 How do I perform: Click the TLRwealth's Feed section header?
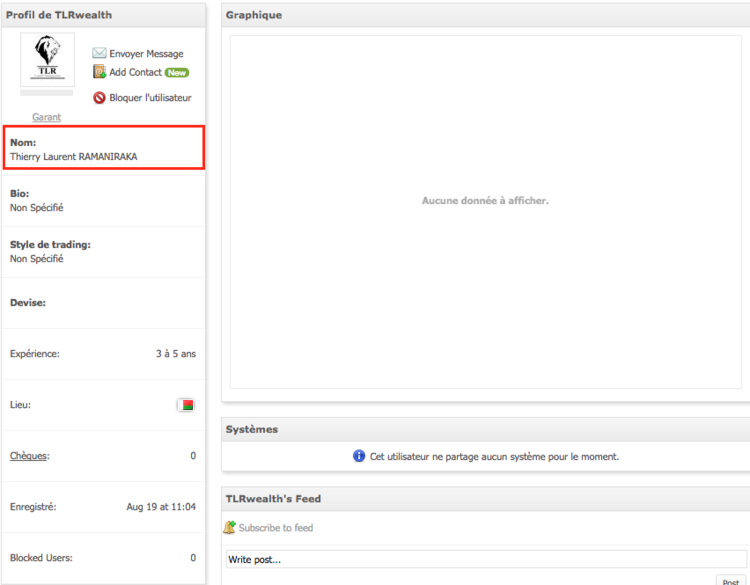pyautogui.click(x=273, y=498)
